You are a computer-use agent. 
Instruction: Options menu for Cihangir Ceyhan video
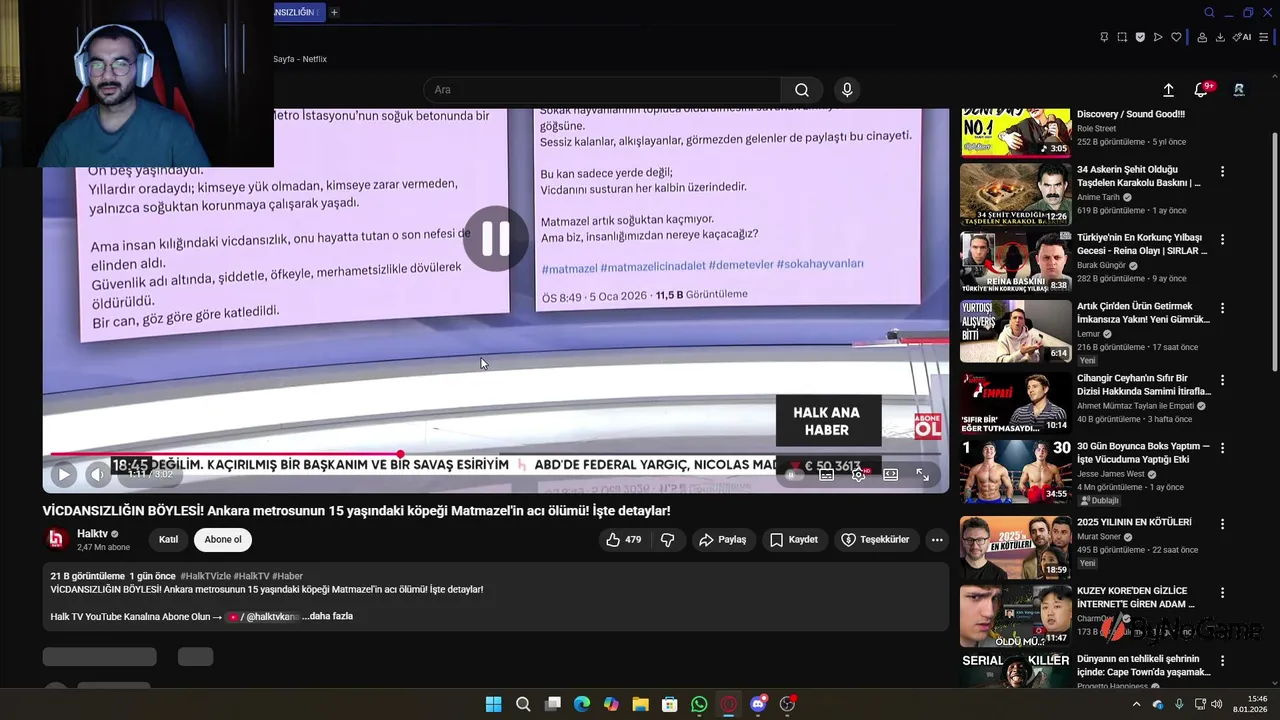[1222, 380]
